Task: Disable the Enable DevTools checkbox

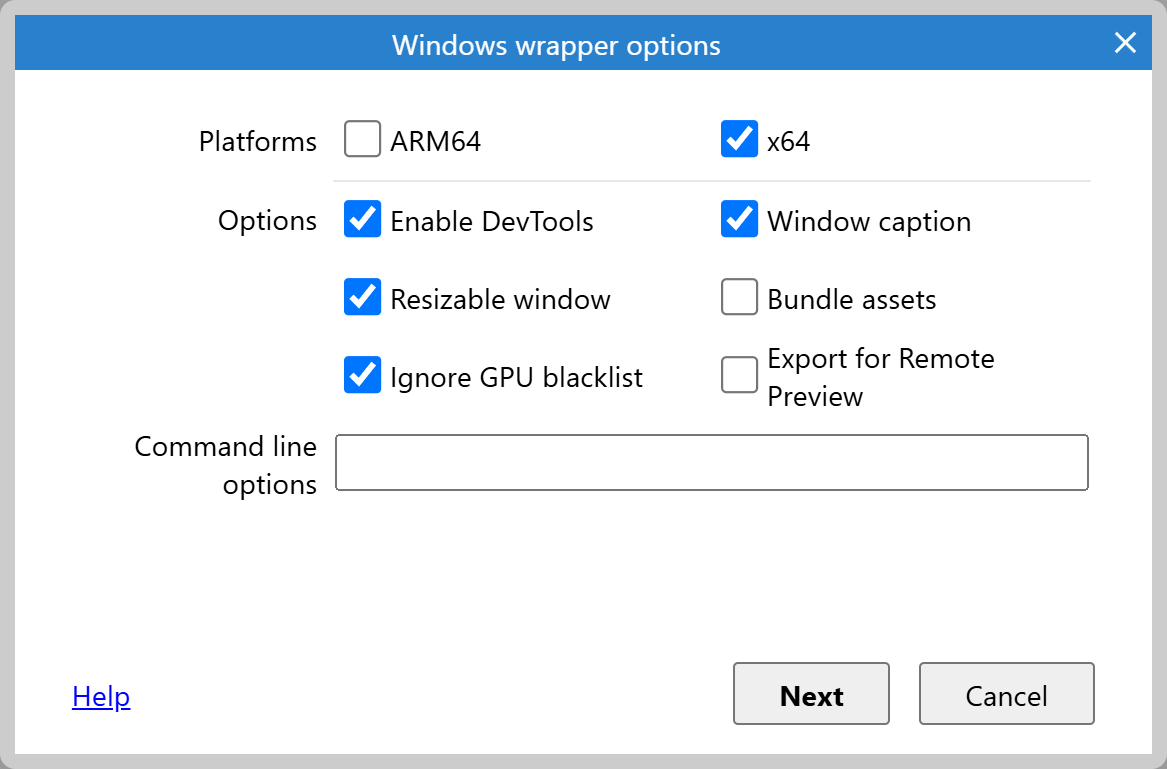Action: pos(362,220)
